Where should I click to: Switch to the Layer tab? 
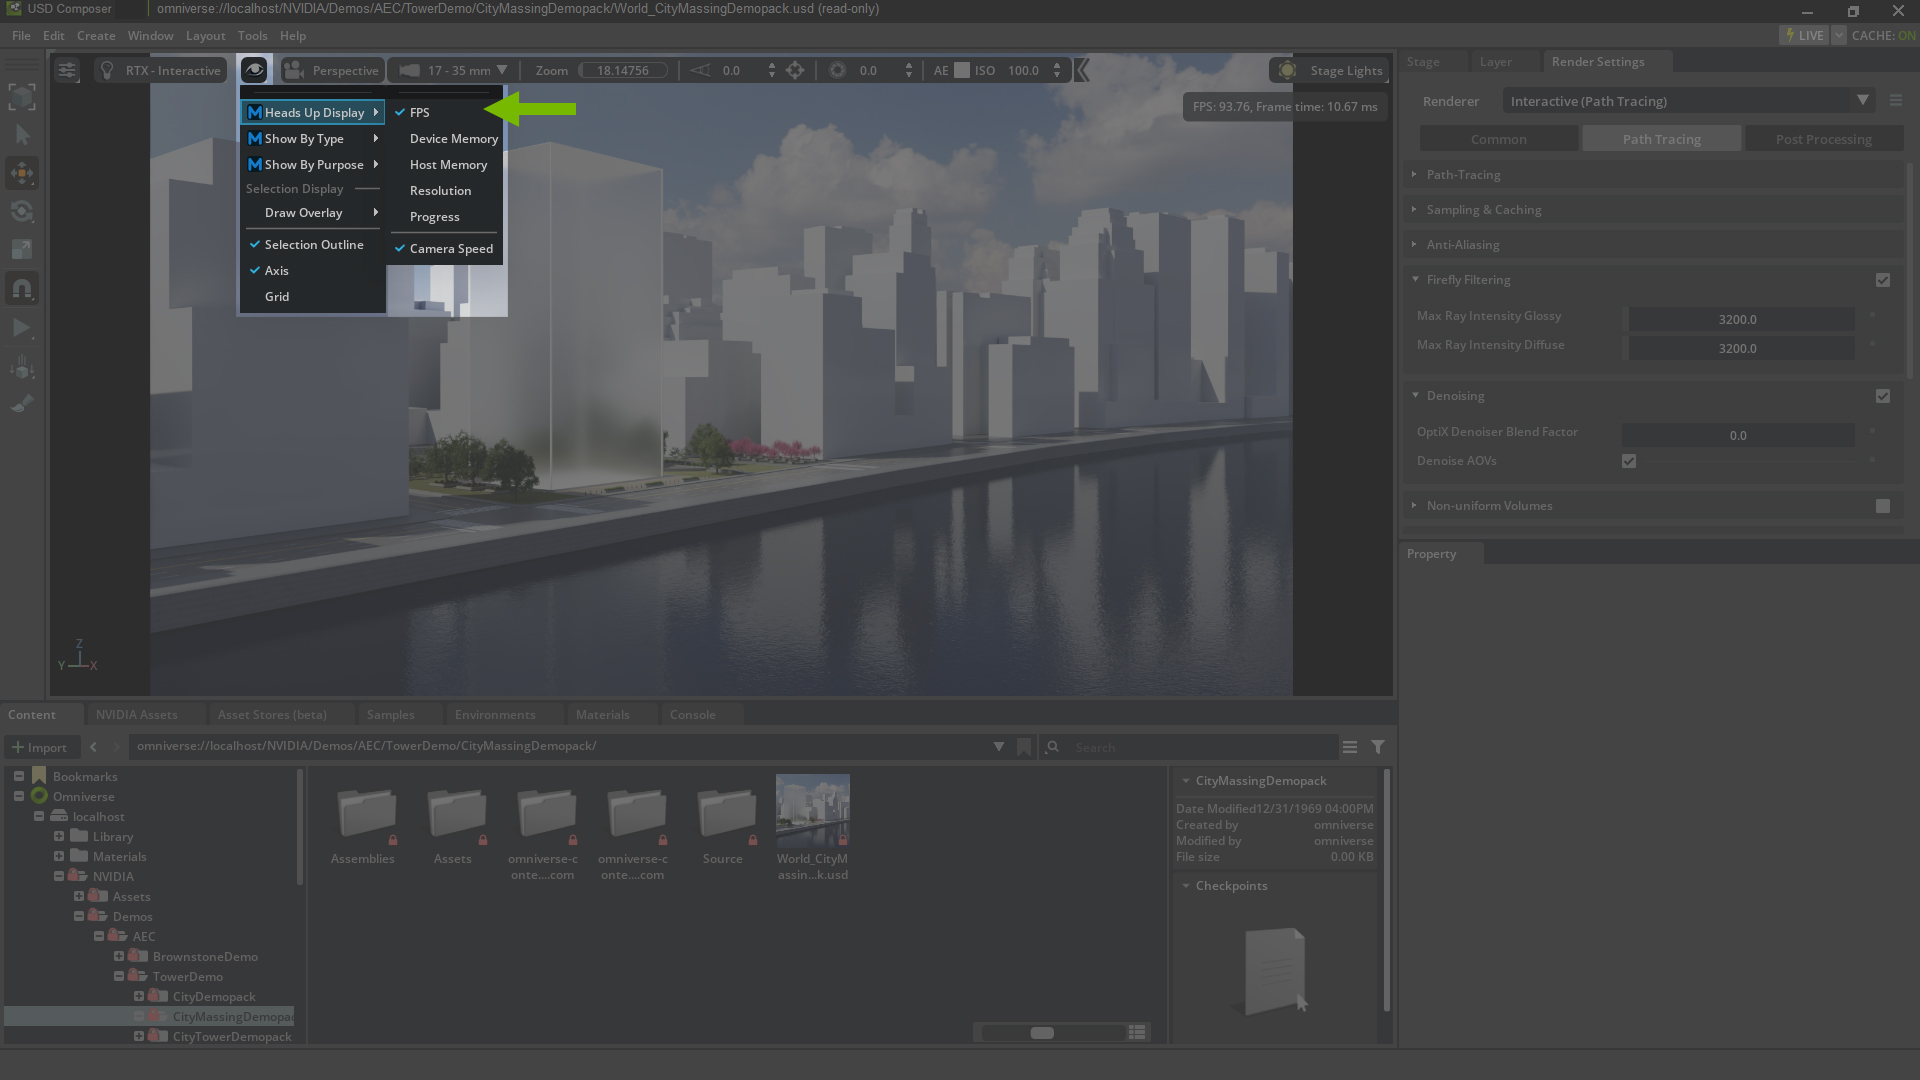tap(1495, 61)
